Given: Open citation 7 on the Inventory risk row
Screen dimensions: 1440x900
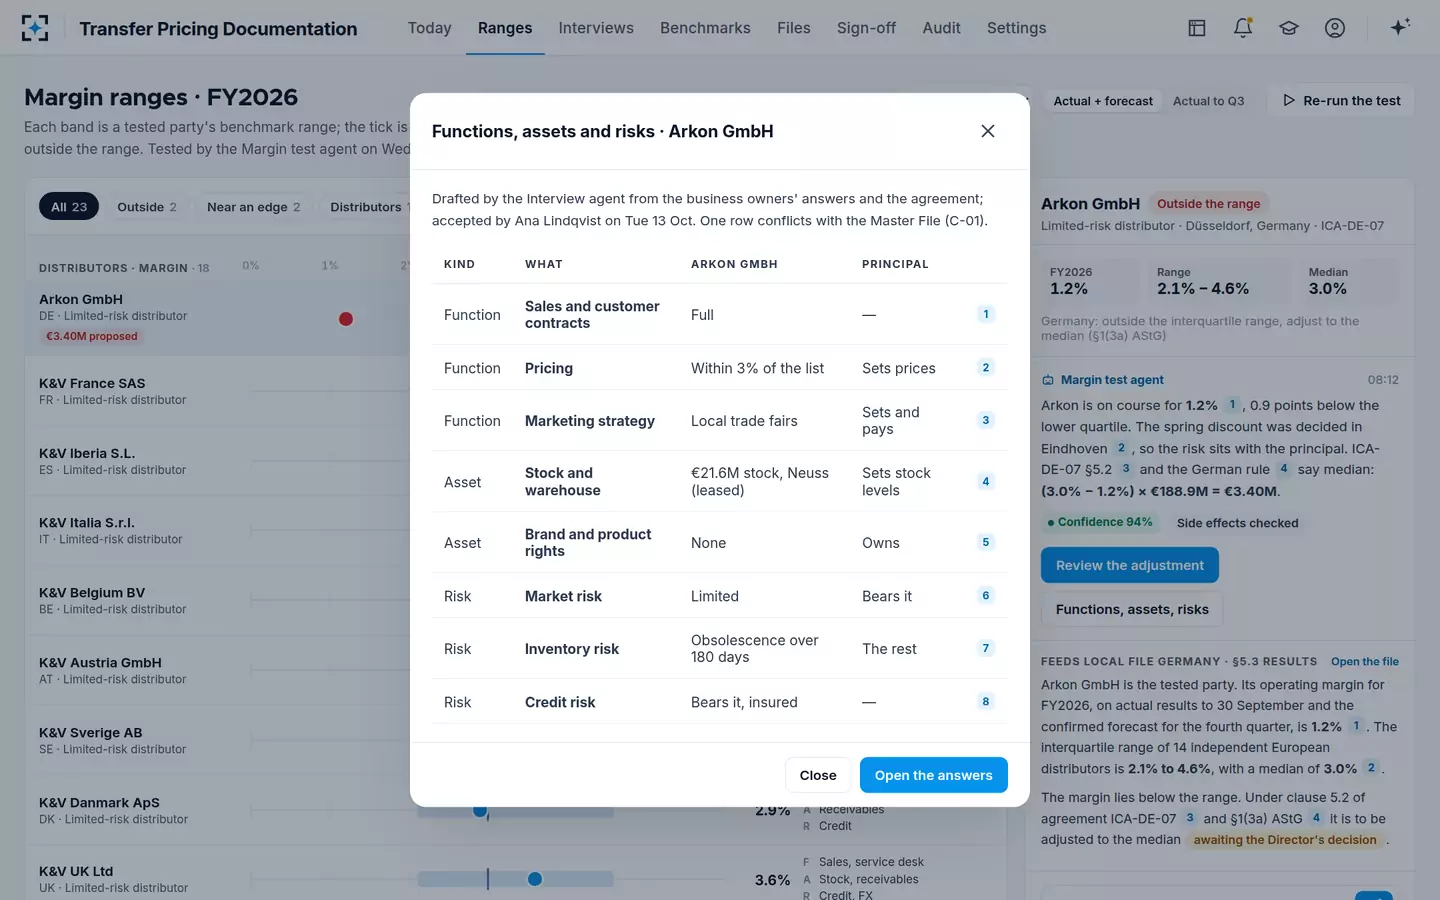Looking at the screenshot, I should tap(986, 648).
